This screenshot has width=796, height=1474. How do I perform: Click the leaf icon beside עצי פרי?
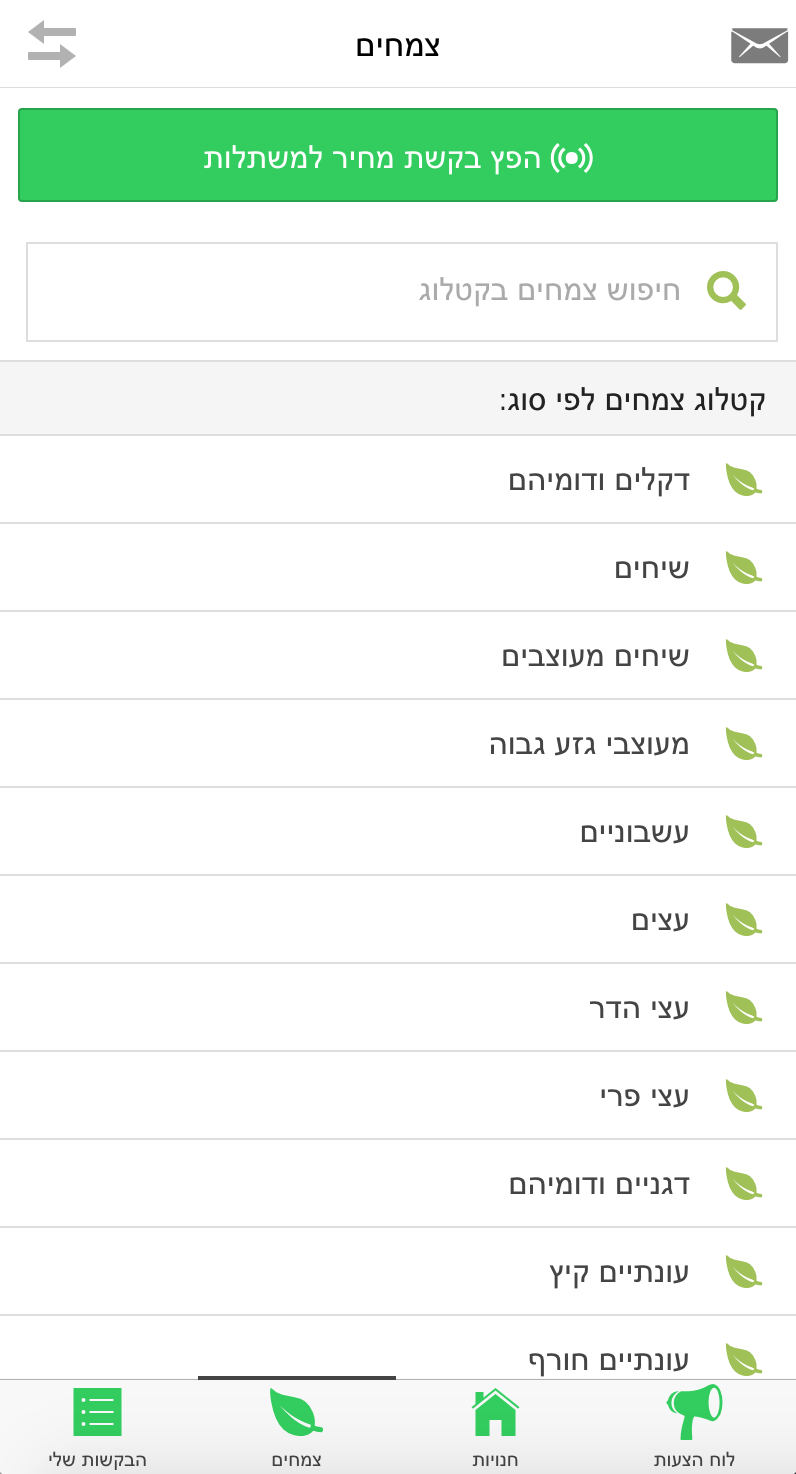coord(743,1096)
